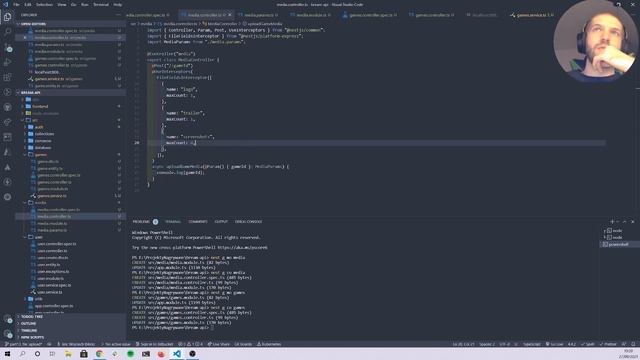Open the Selection menu
The image size is (640, 360).
[x=44, y=4]
